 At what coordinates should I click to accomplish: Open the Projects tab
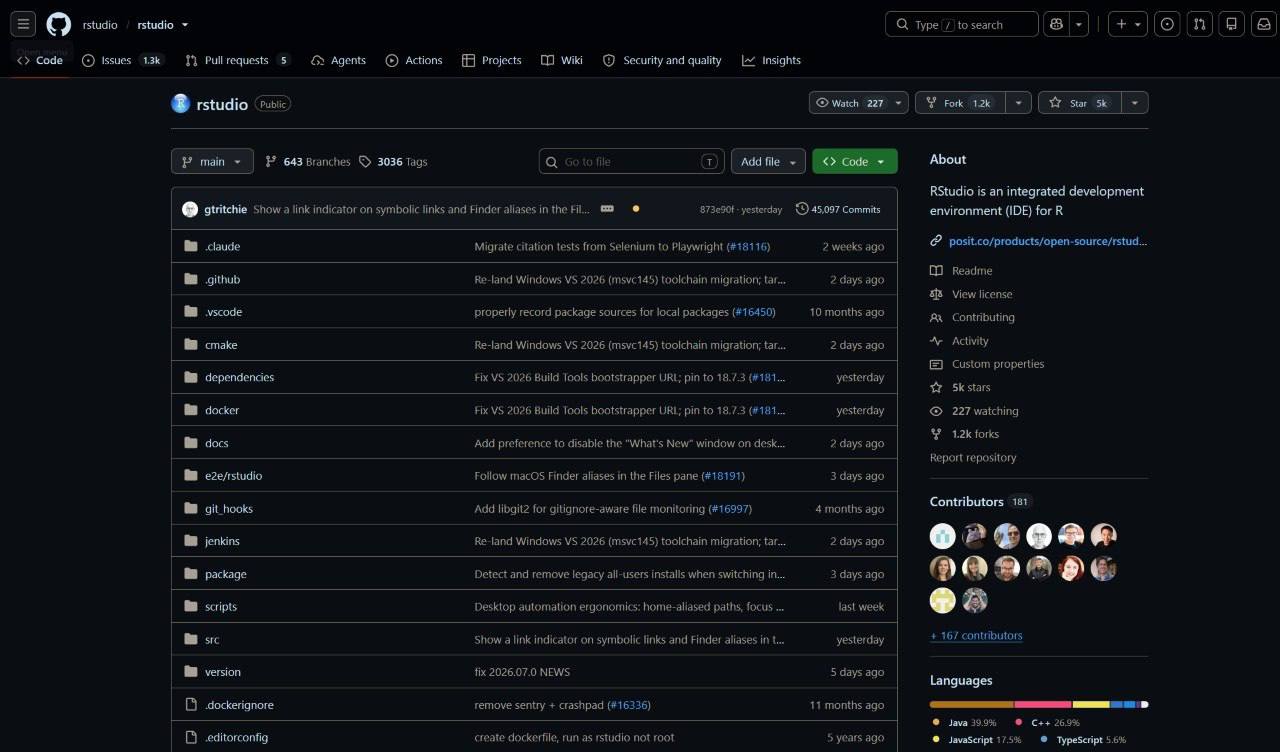(492, 60)
